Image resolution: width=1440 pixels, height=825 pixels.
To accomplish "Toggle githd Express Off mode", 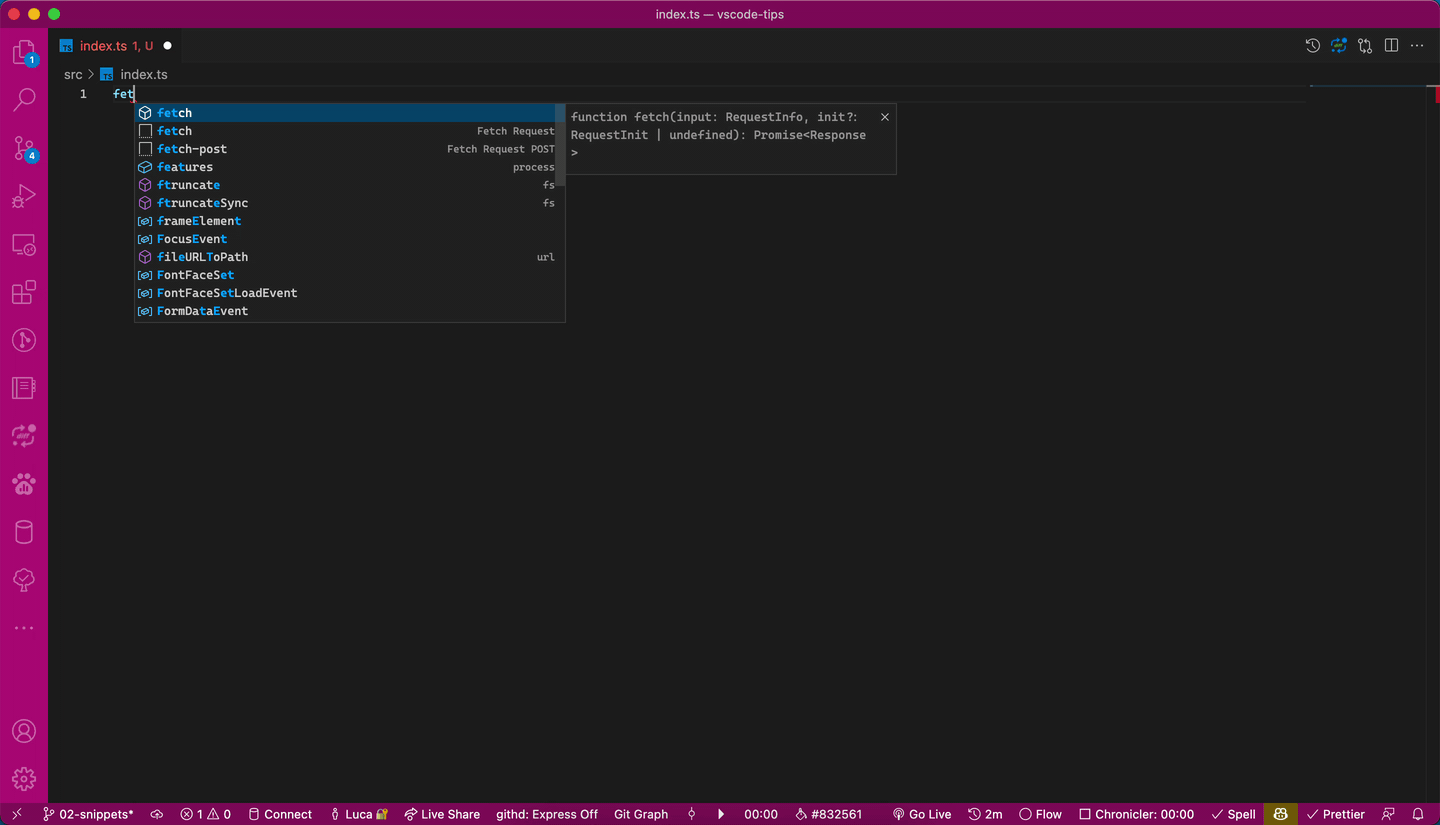I will pyautogui.click(x=547, y=814).
